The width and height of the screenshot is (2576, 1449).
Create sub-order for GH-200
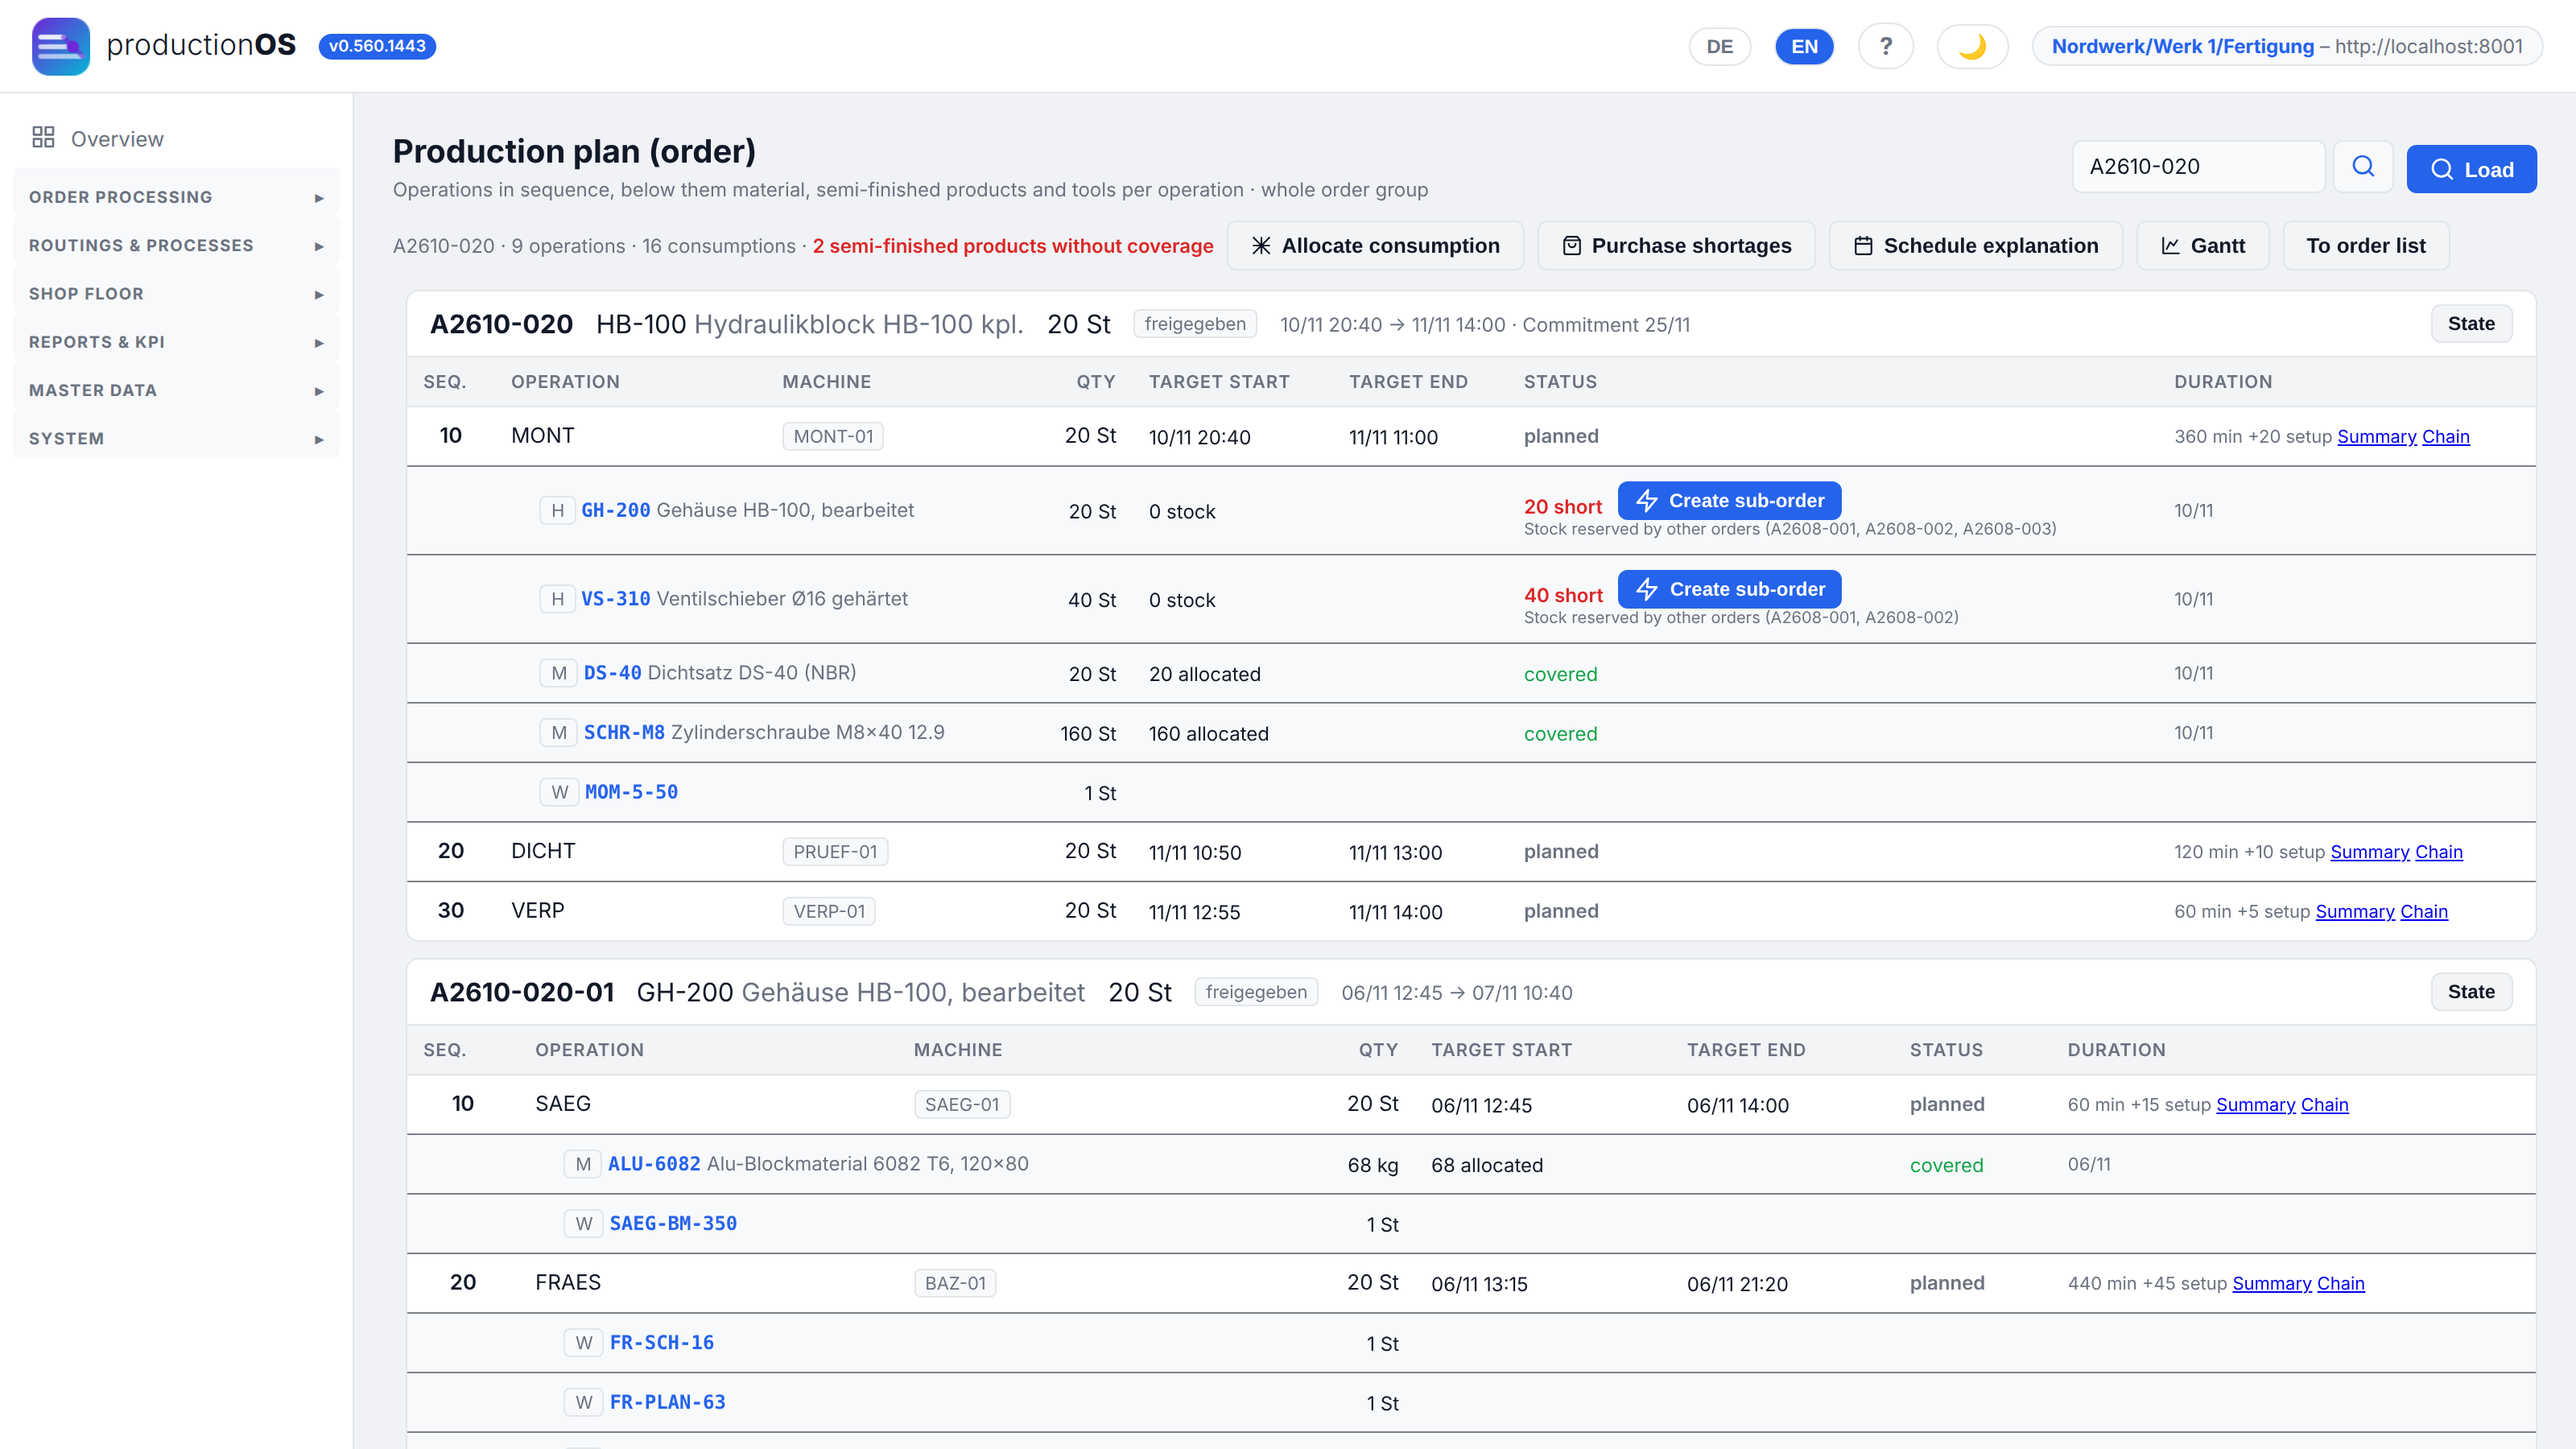(x=1729, y=501)
